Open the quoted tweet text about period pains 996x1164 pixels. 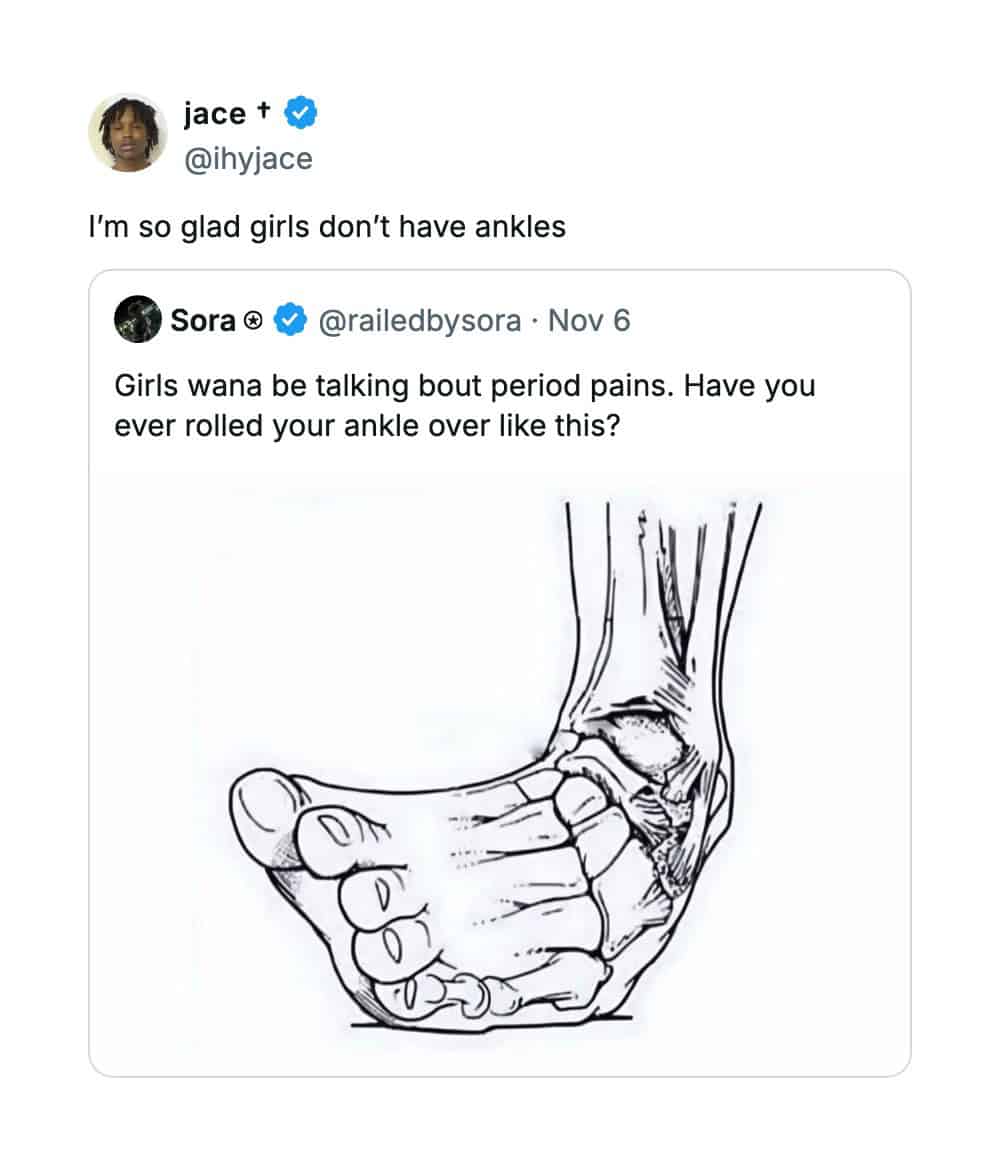coord(465,406)
